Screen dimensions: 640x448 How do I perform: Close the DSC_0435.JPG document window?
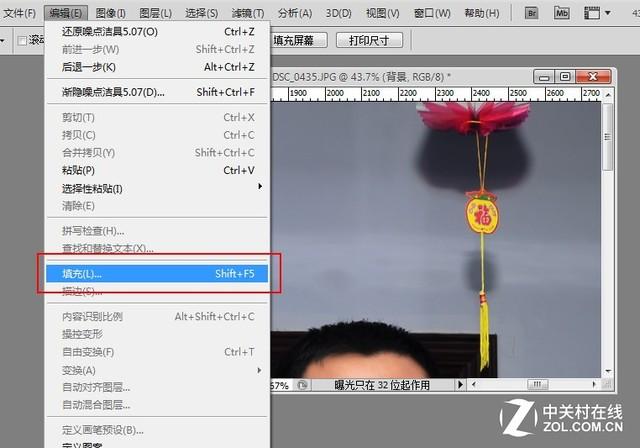point(593,77)
